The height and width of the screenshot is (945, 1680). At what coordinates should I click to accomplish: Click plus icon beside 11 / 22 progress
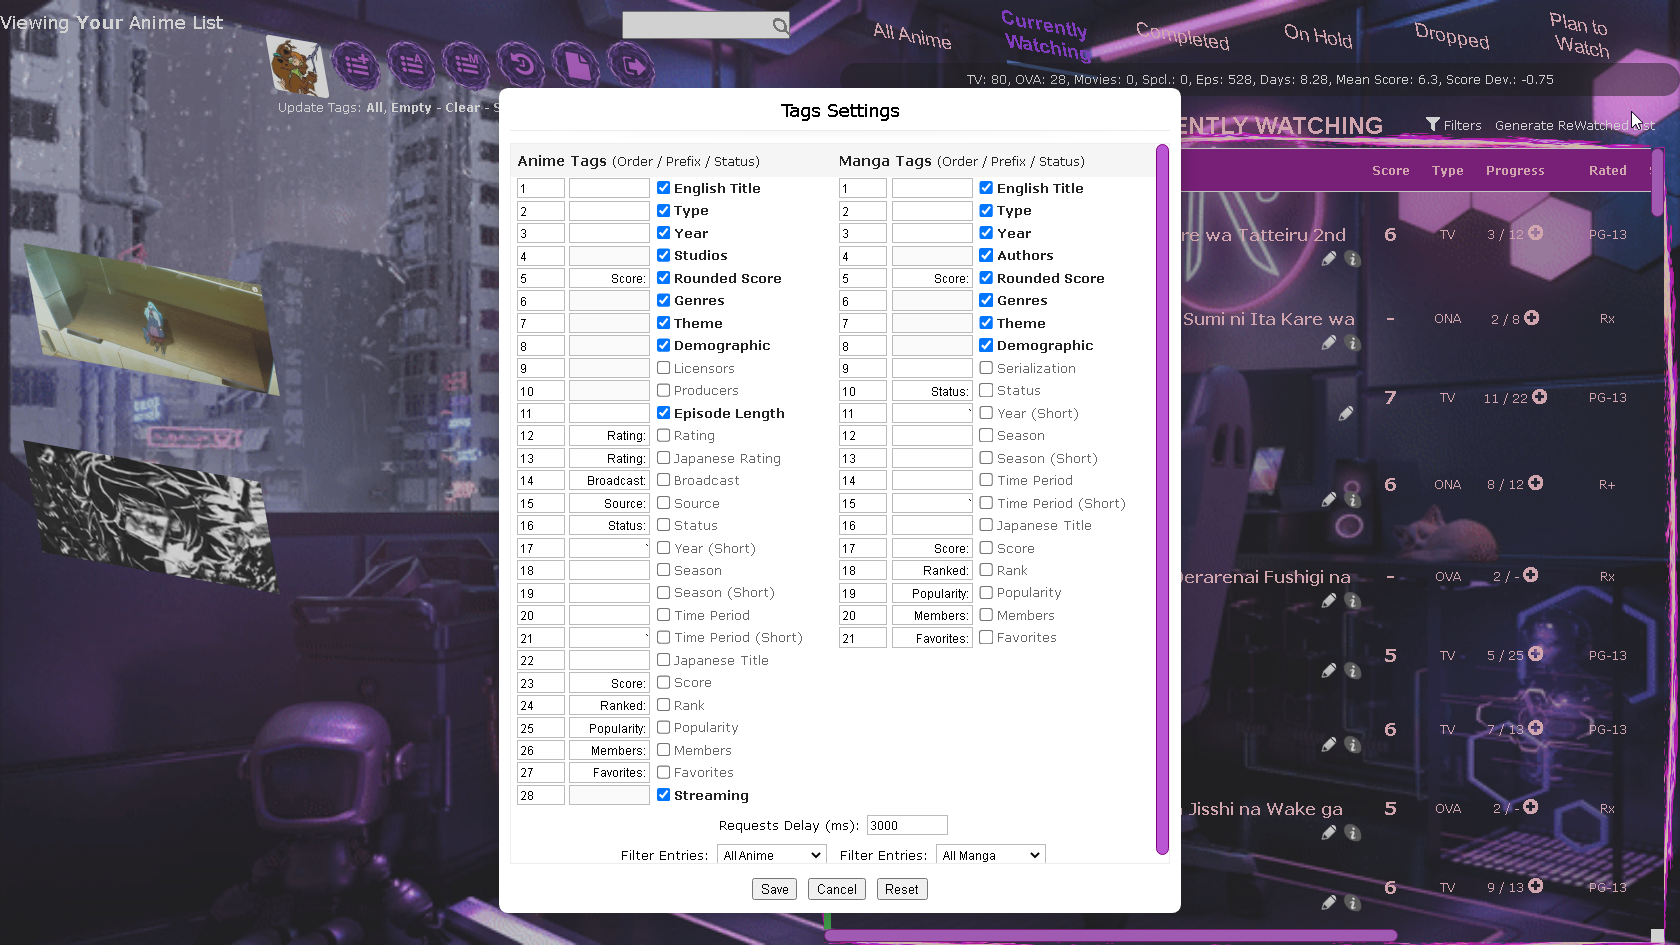click(1540, 397)
